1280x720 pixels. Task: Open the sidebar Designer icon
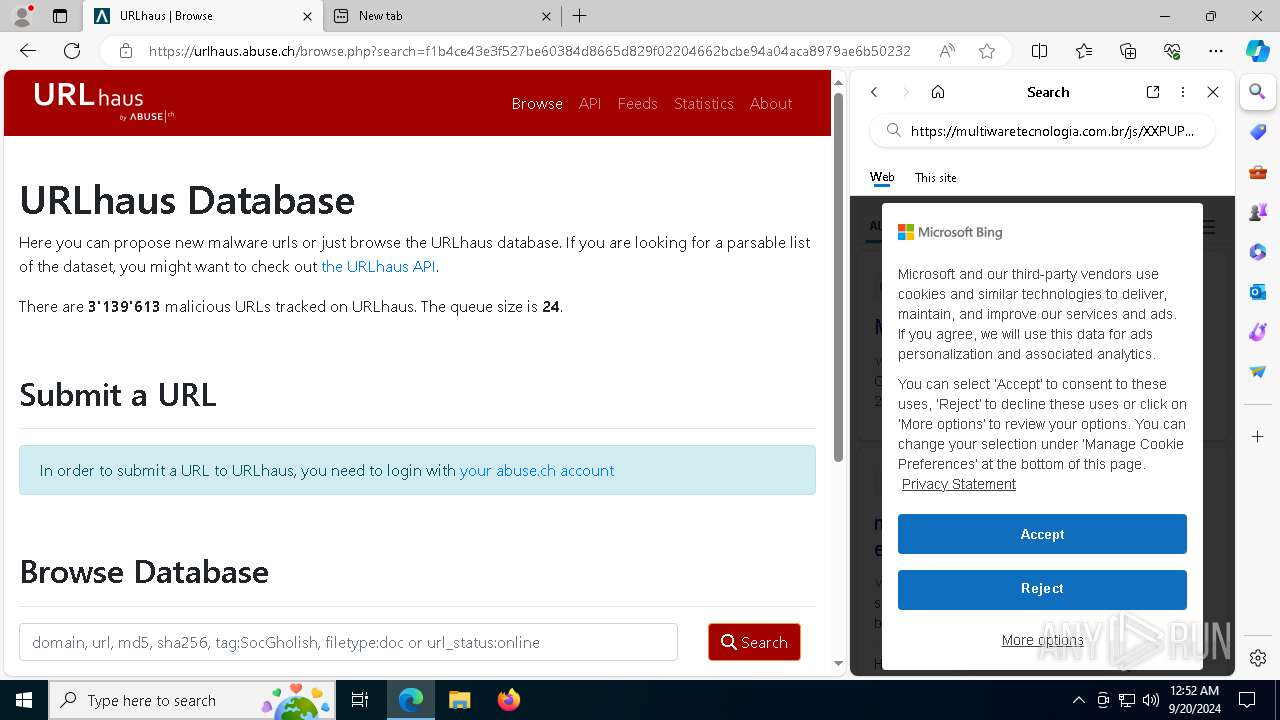pos(1258,332)
